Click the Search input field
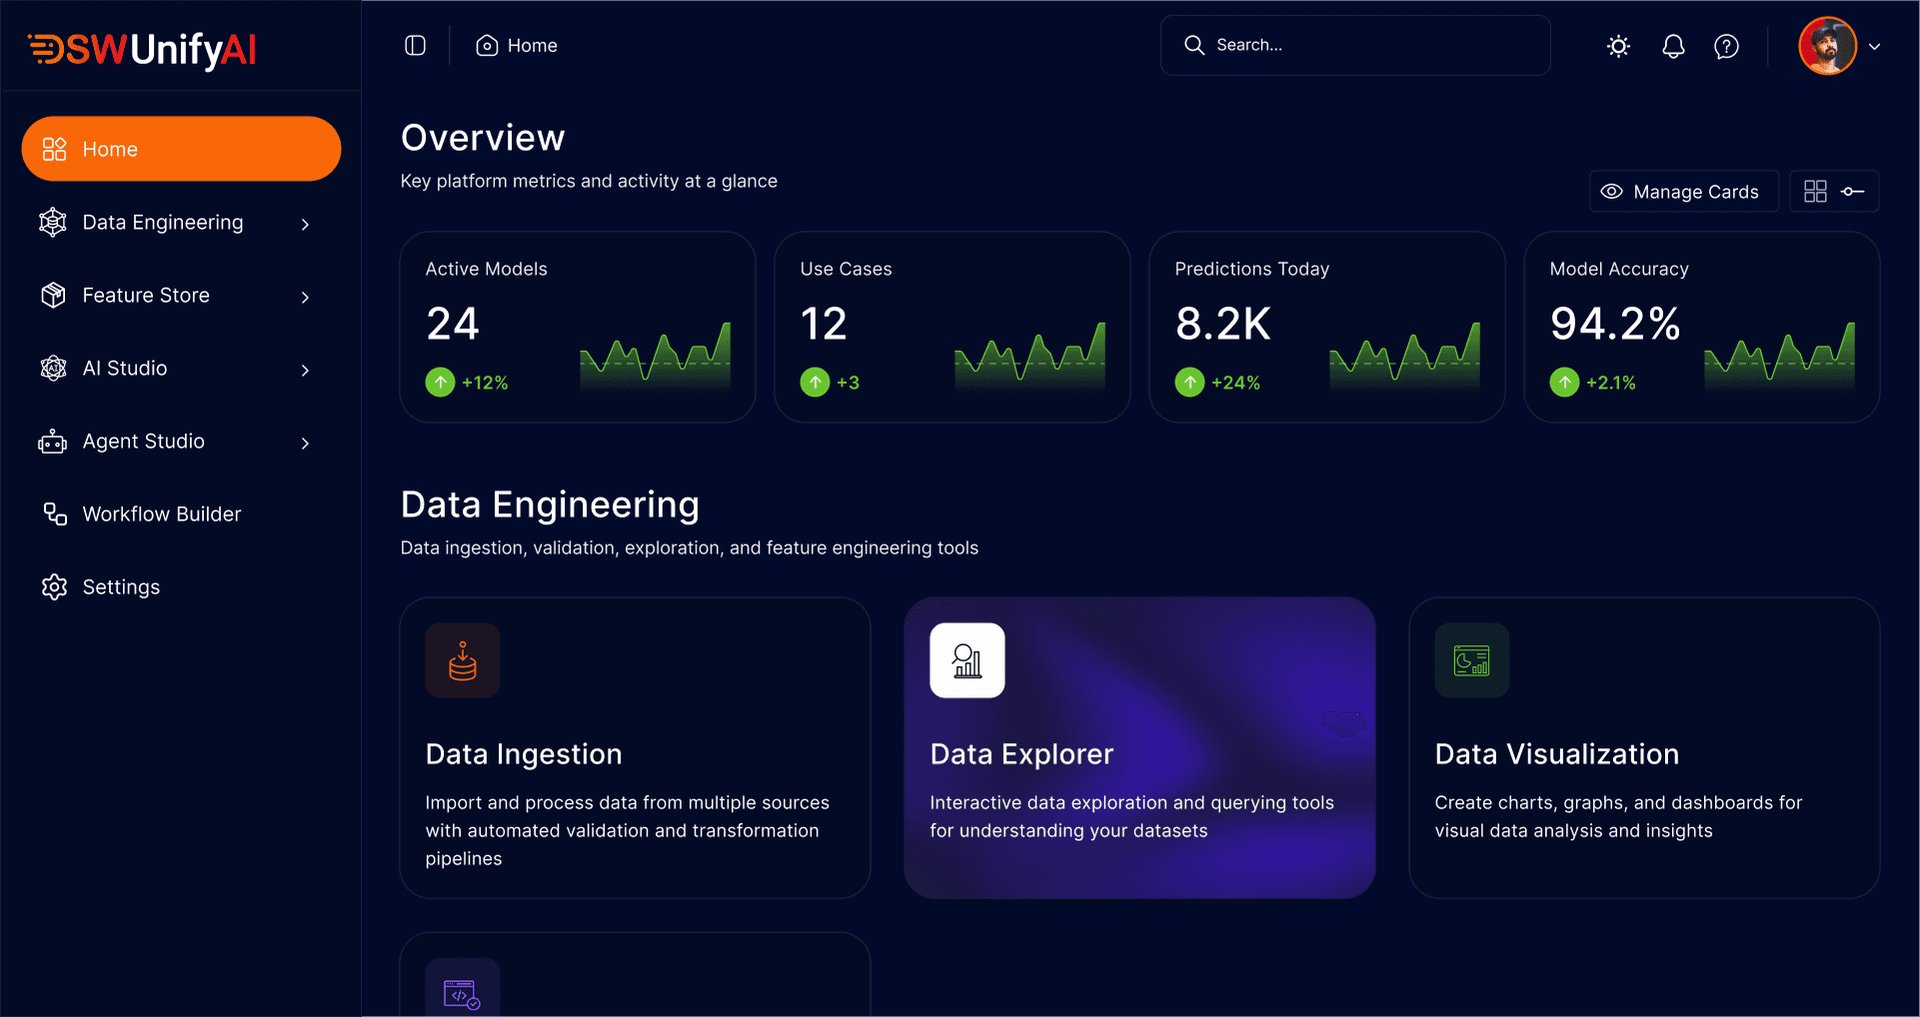The width and height of the screenshot is (1920, 1017). (1355, 45)
